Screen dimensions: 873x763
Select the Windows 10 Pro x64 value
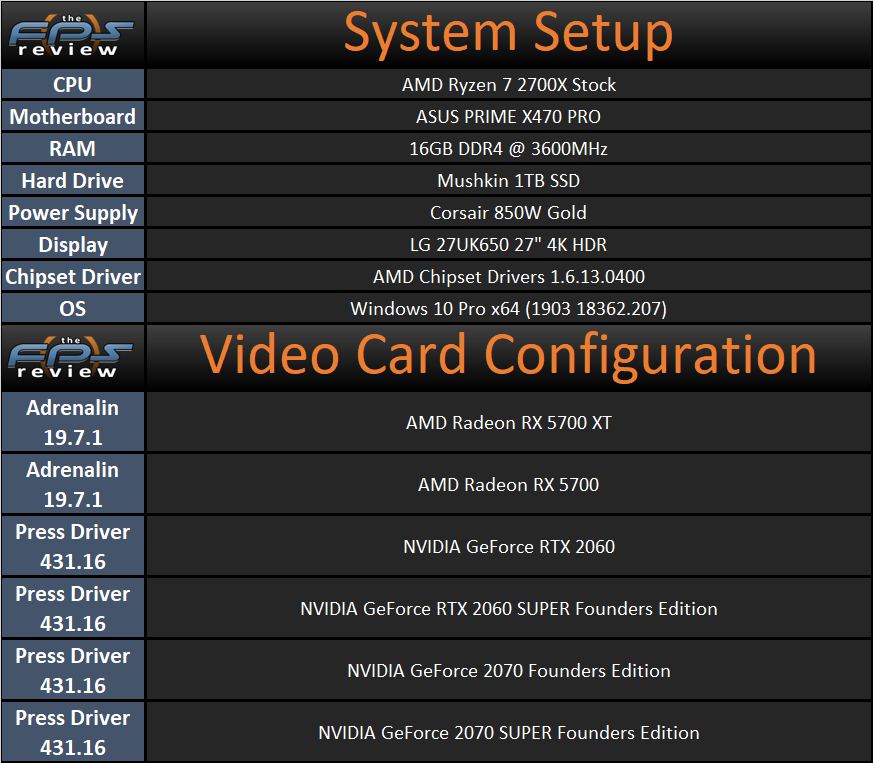(x=509, y=309)
